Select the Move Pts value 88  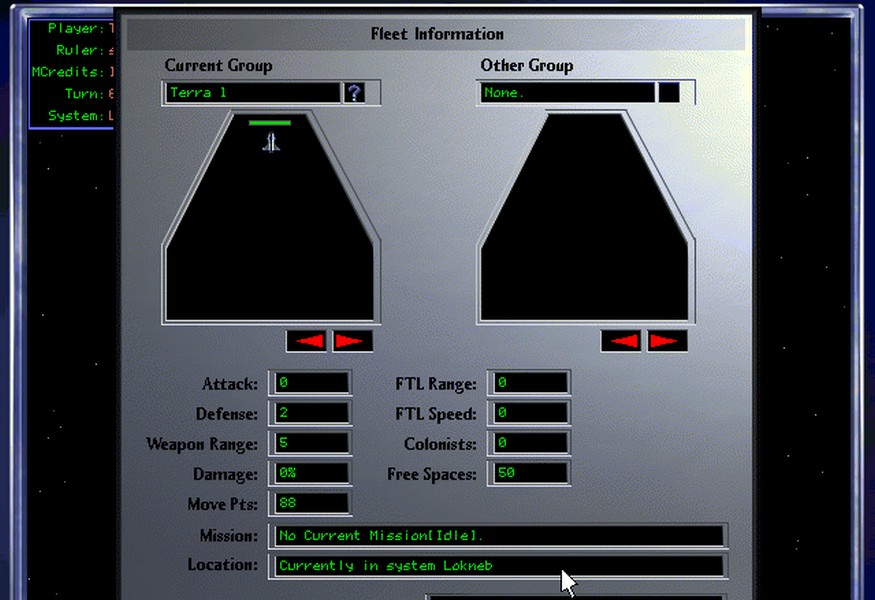(x=309, y=504)
